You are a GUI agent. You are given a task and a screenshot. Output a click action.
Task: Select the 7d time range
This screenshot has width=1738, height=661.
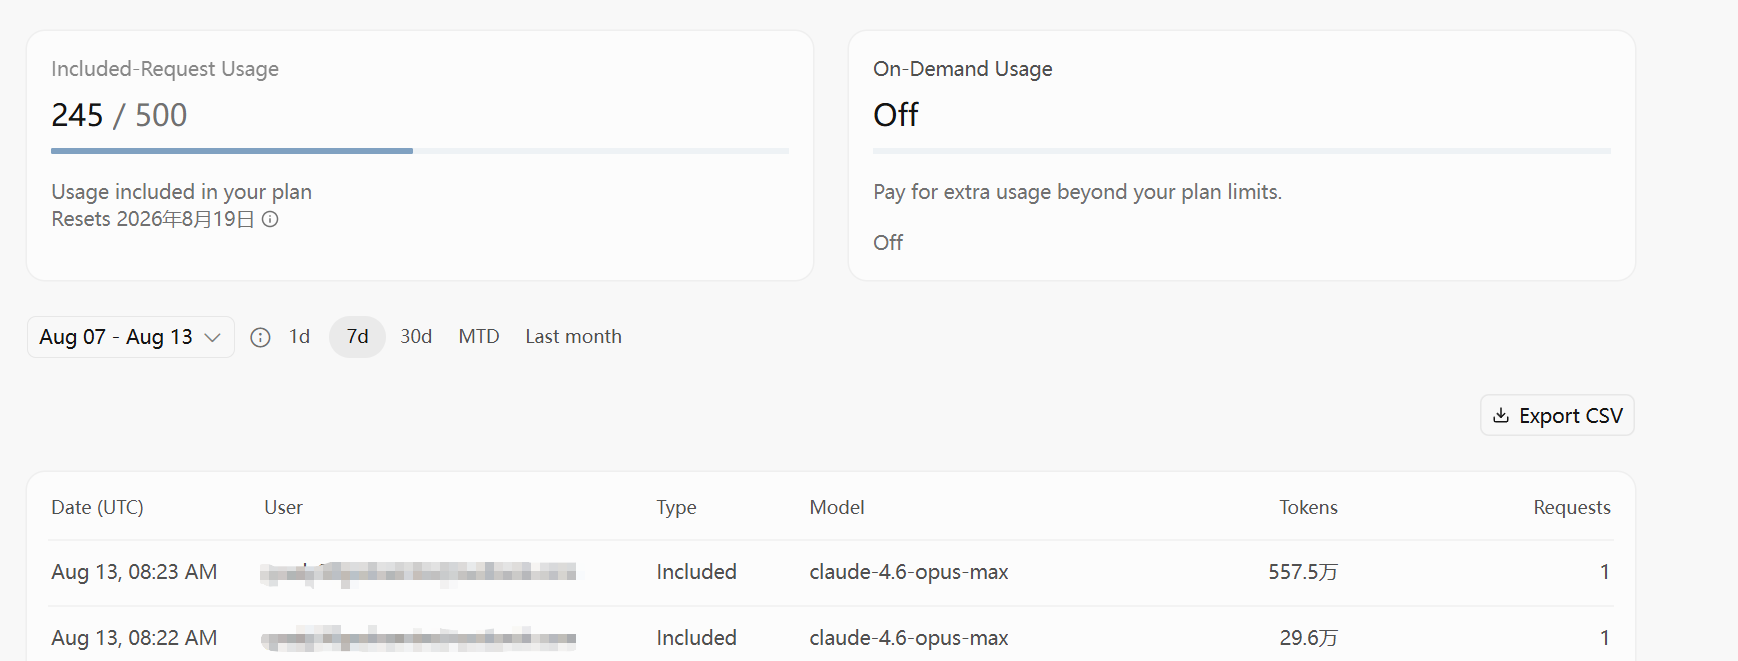click(x=357, y=337)
